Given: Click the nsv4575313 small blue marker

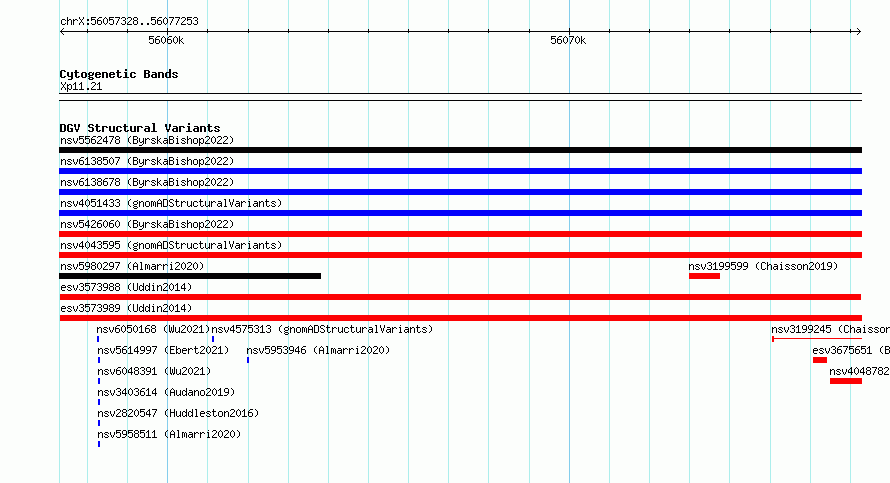Looking at the screenshot, I should coord(213,339).
